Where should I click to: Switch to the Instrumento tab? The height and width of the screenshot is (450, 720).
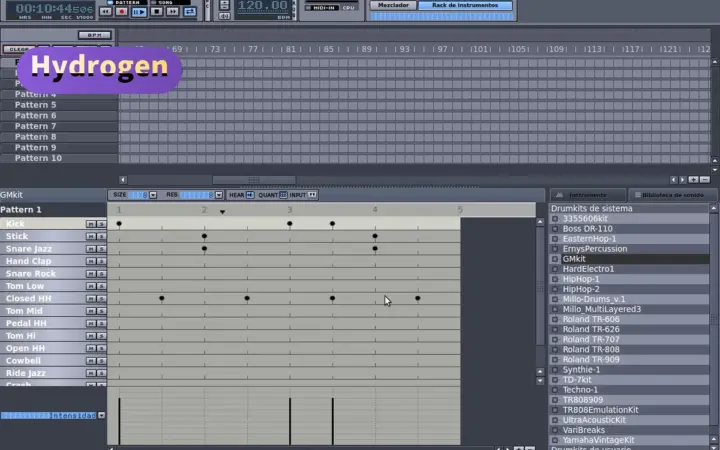click(x=588, y=195)
